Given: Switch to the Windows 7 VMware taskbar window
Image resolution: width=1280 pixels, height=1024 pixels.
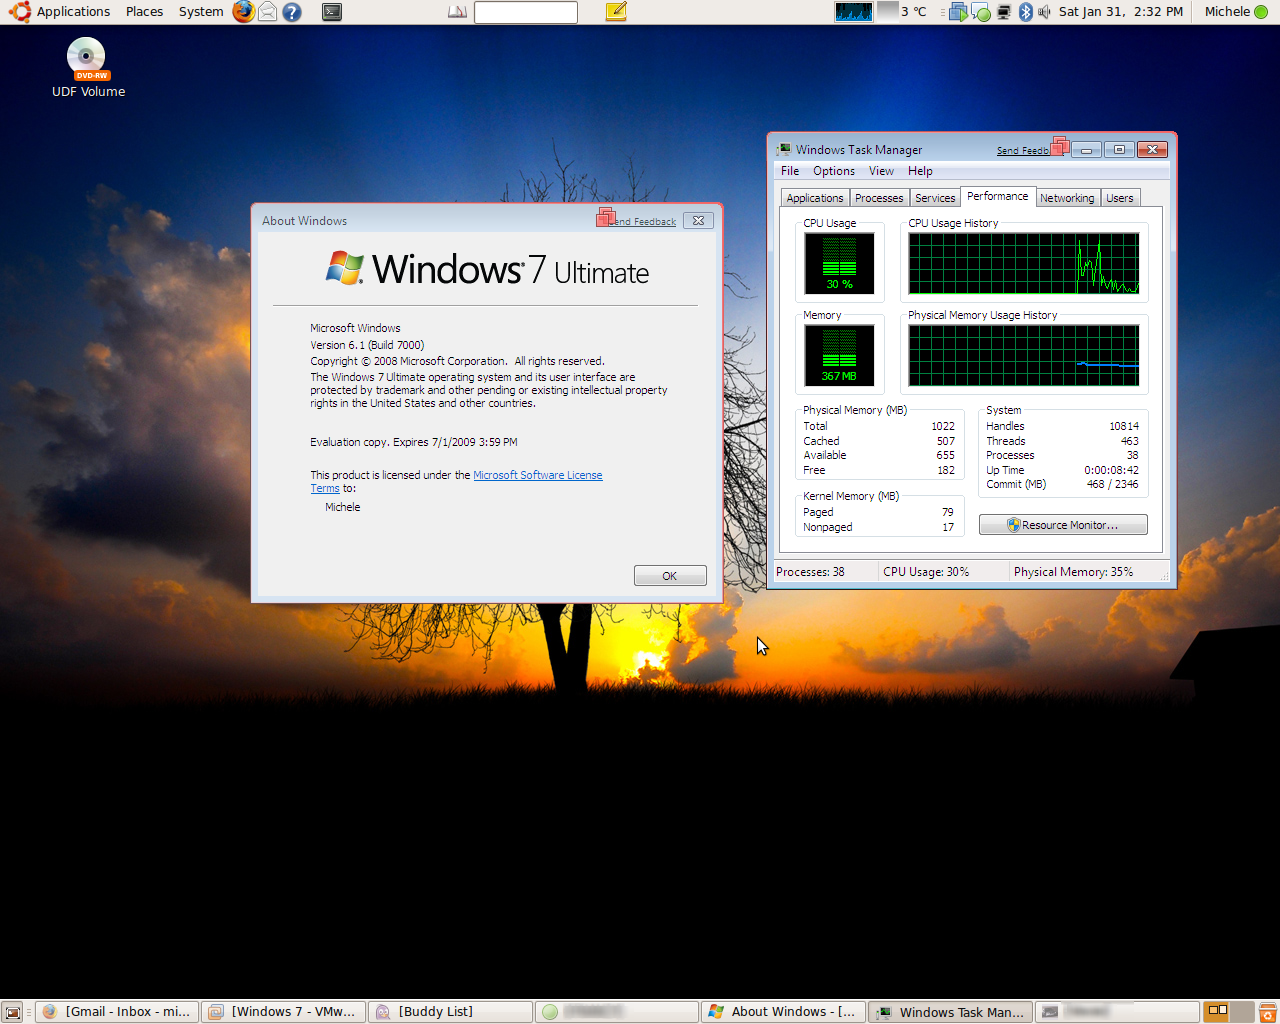Looking at the screenshot, I should pos(283,1012).
